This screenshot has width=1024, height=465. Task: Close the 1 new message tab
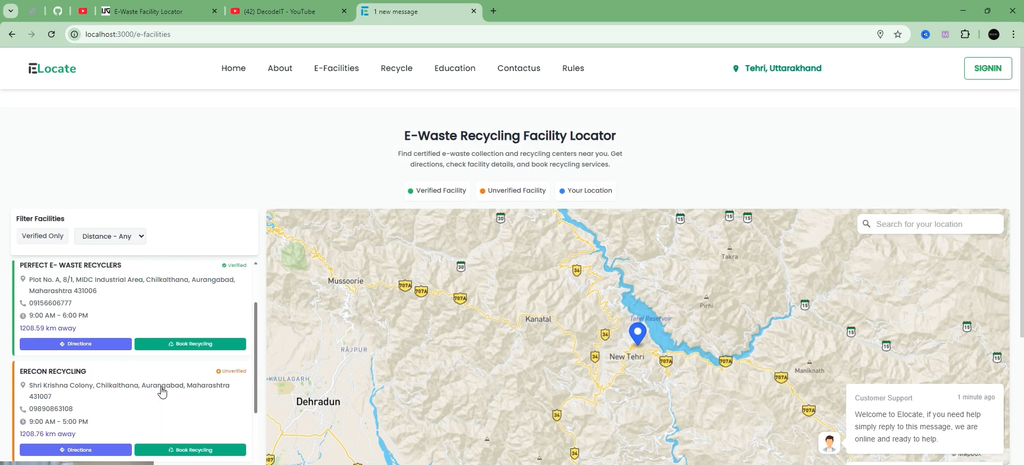pyautogui.click(x=472, y=11)
